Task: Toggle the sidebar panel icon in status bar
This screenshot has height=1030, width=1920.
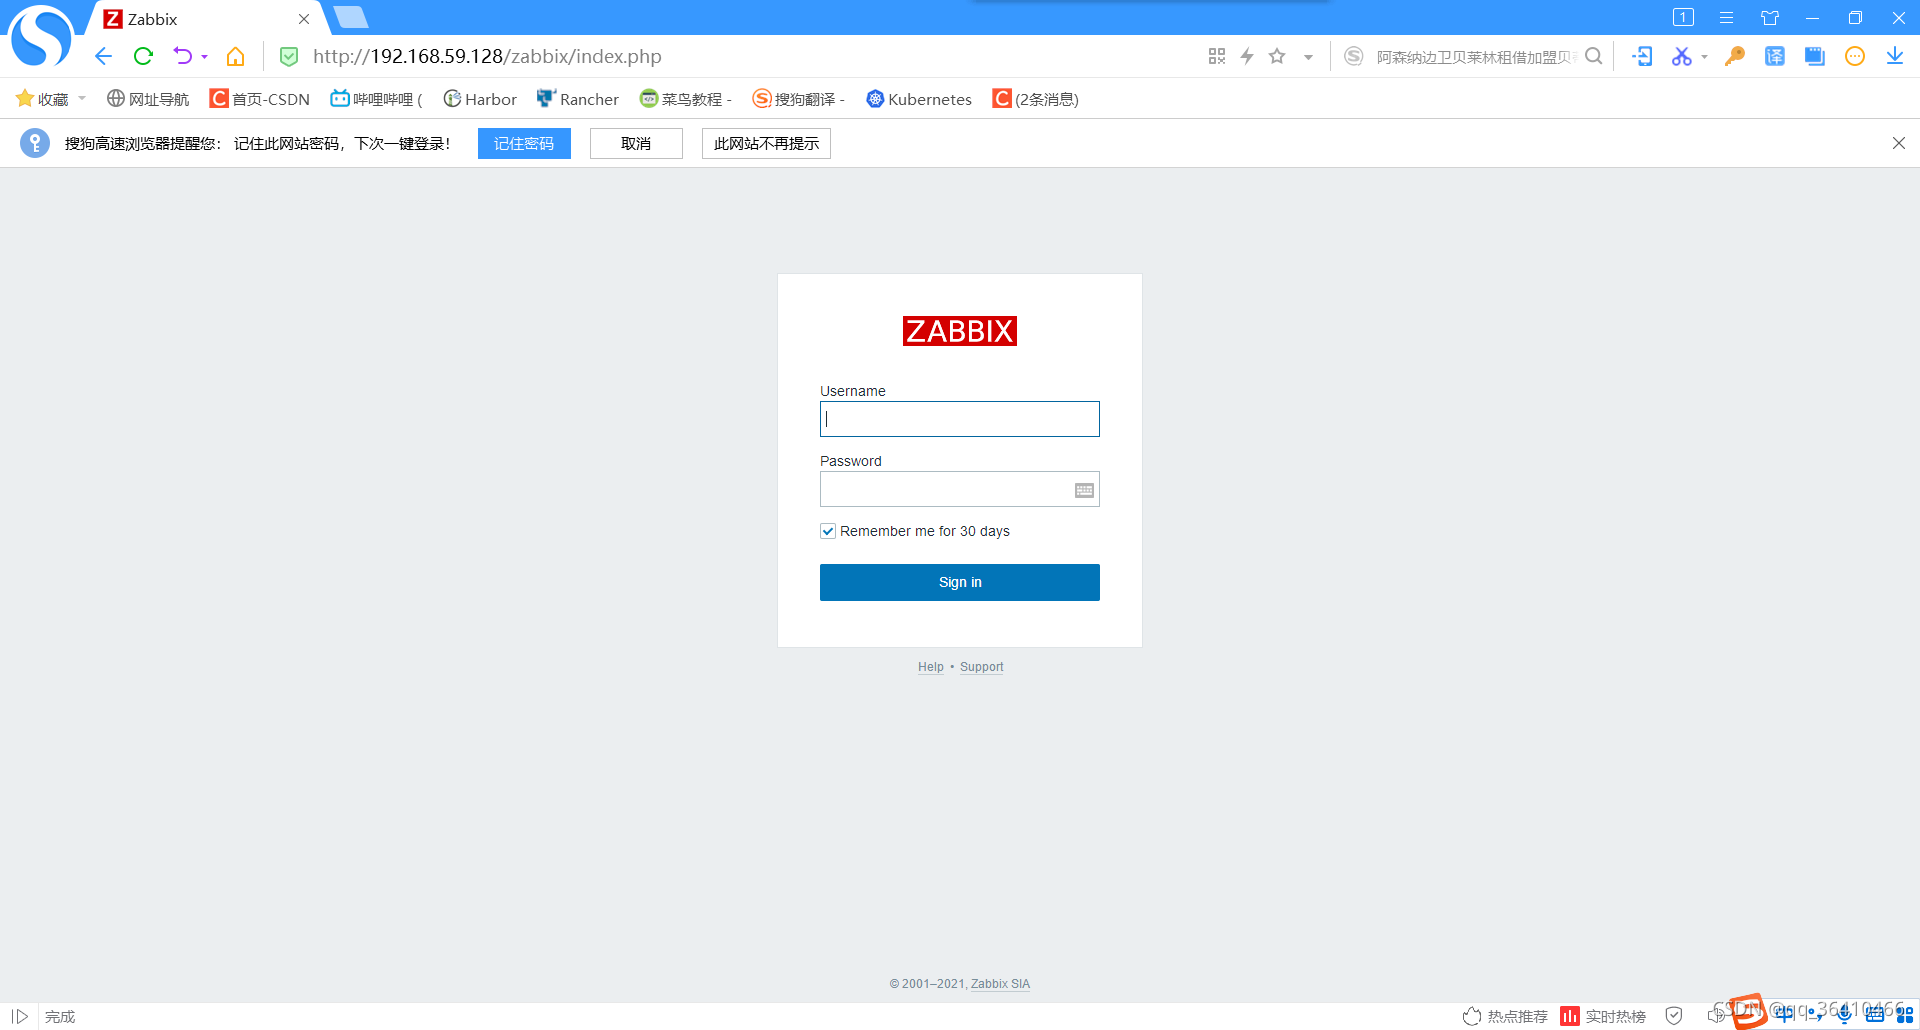Action: point(20,1016)
